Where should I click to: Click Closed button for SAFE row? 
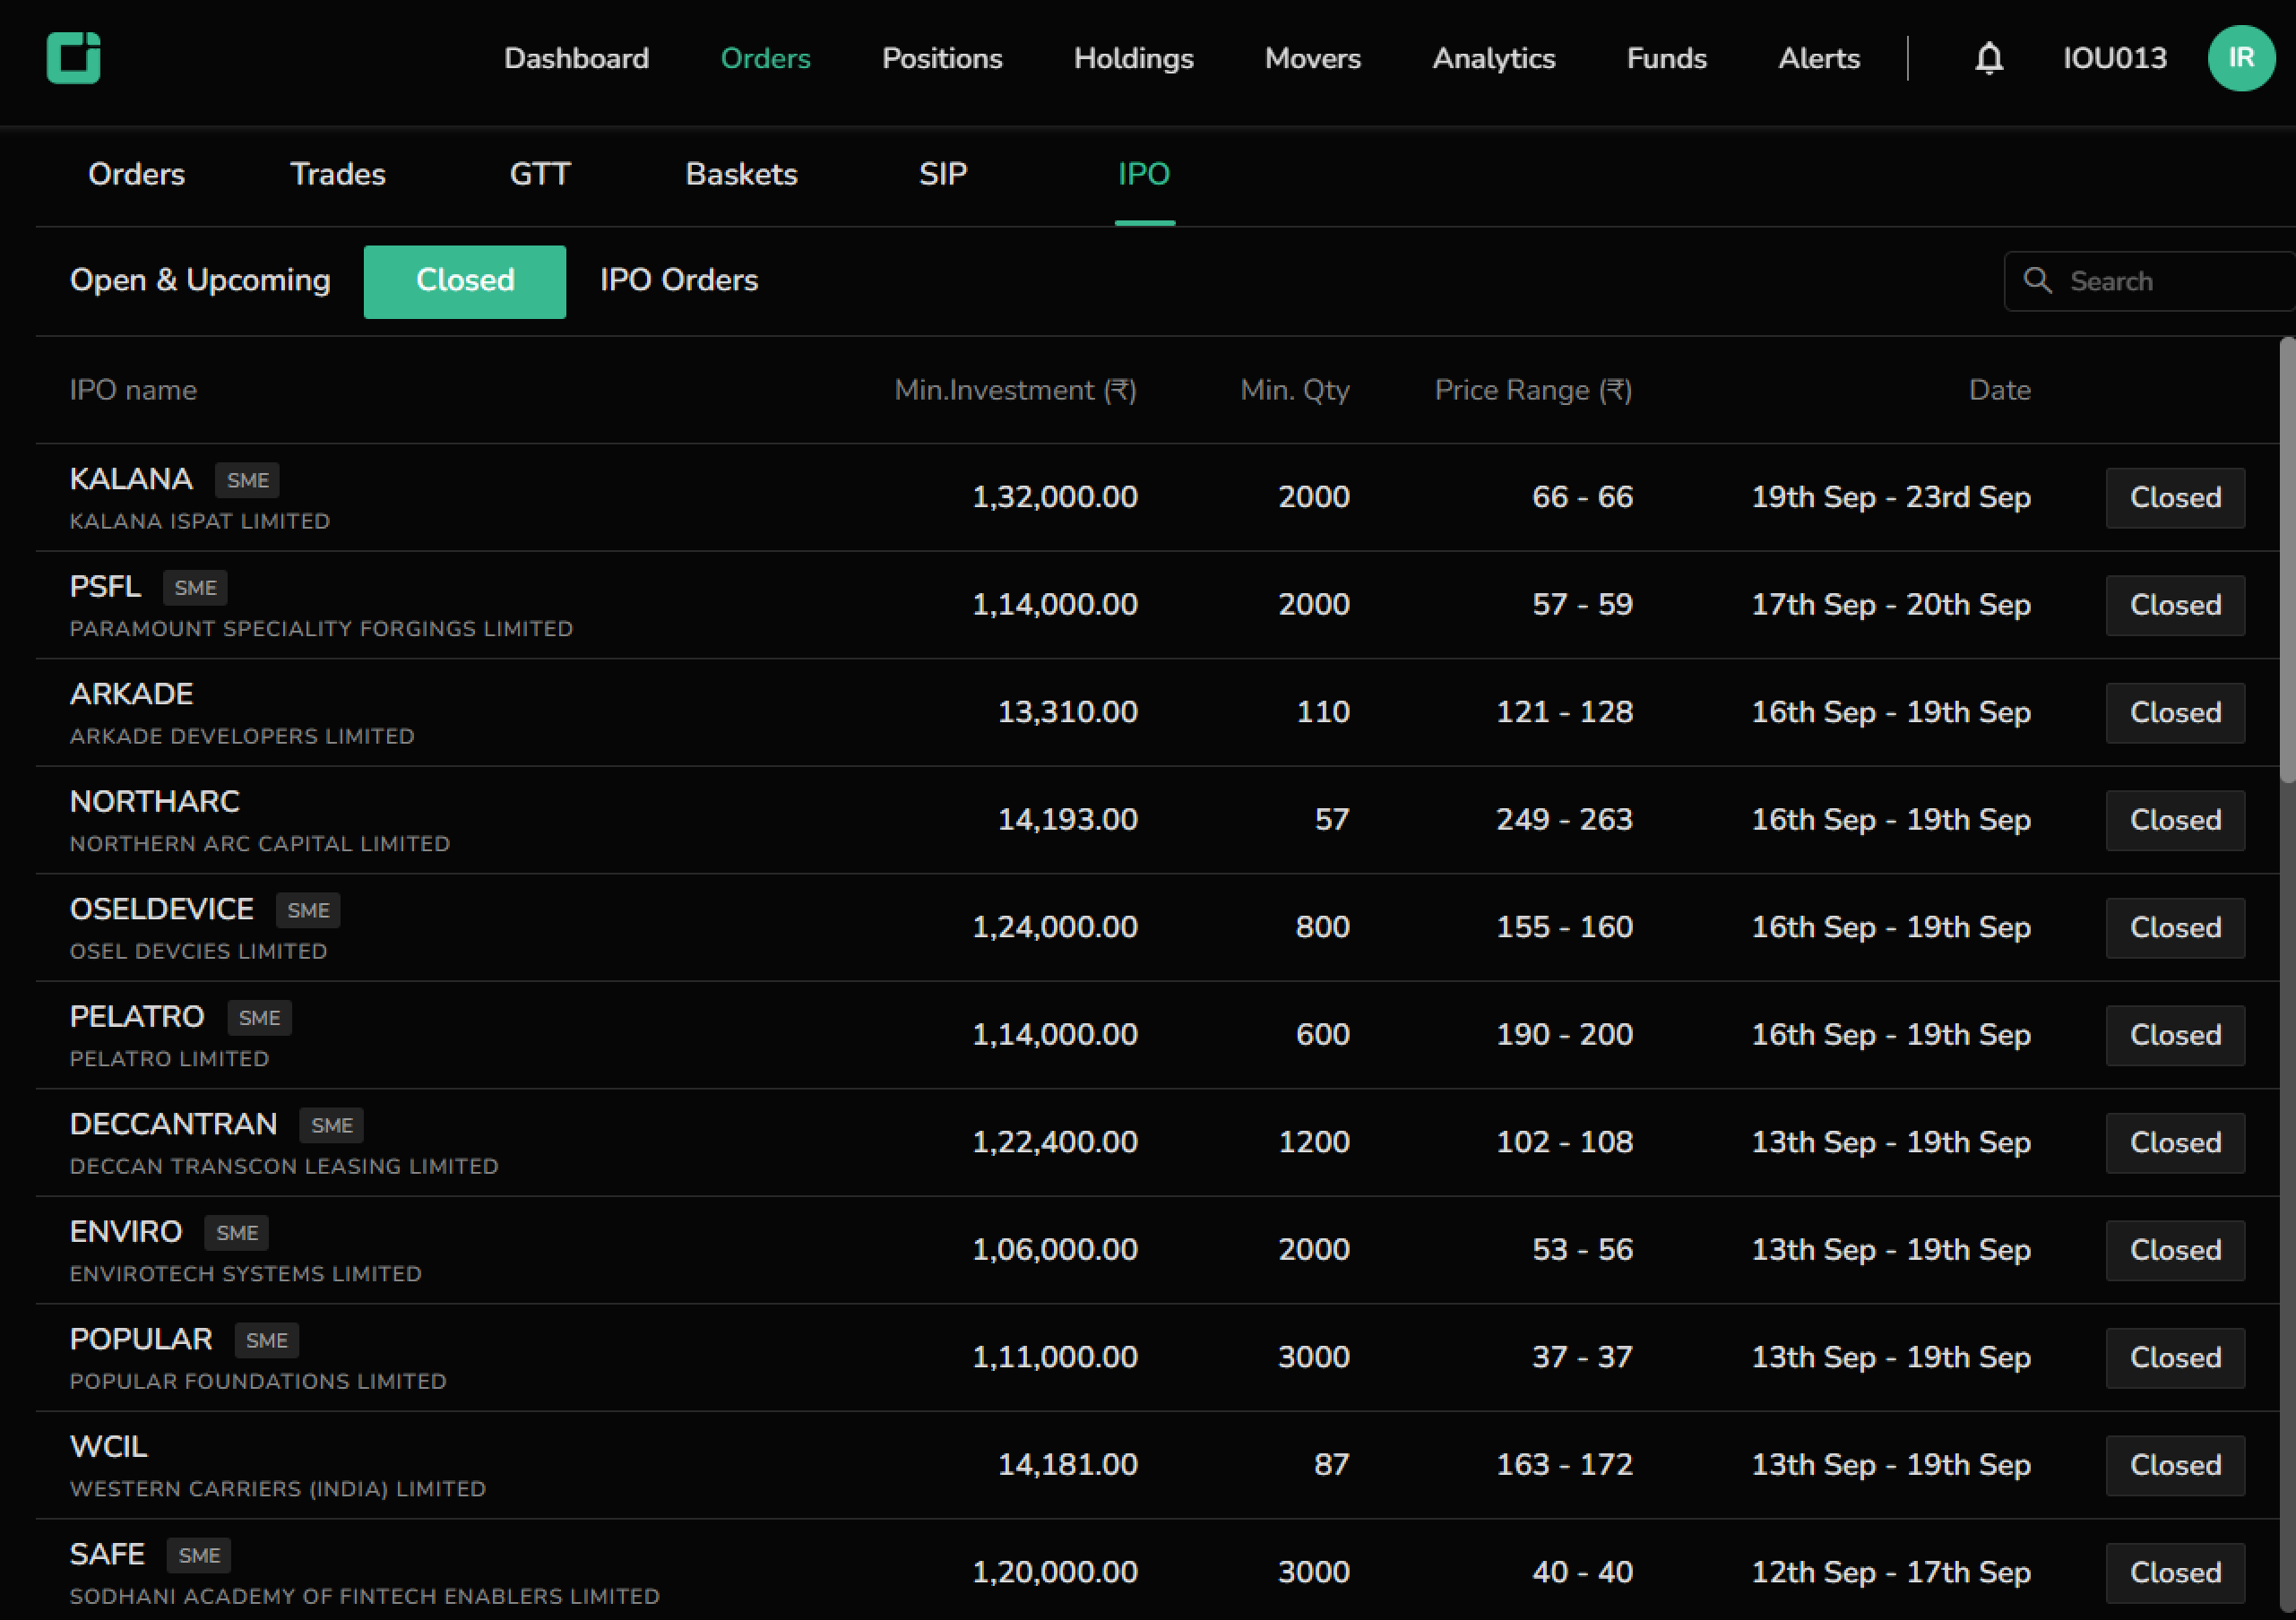2175,1572
